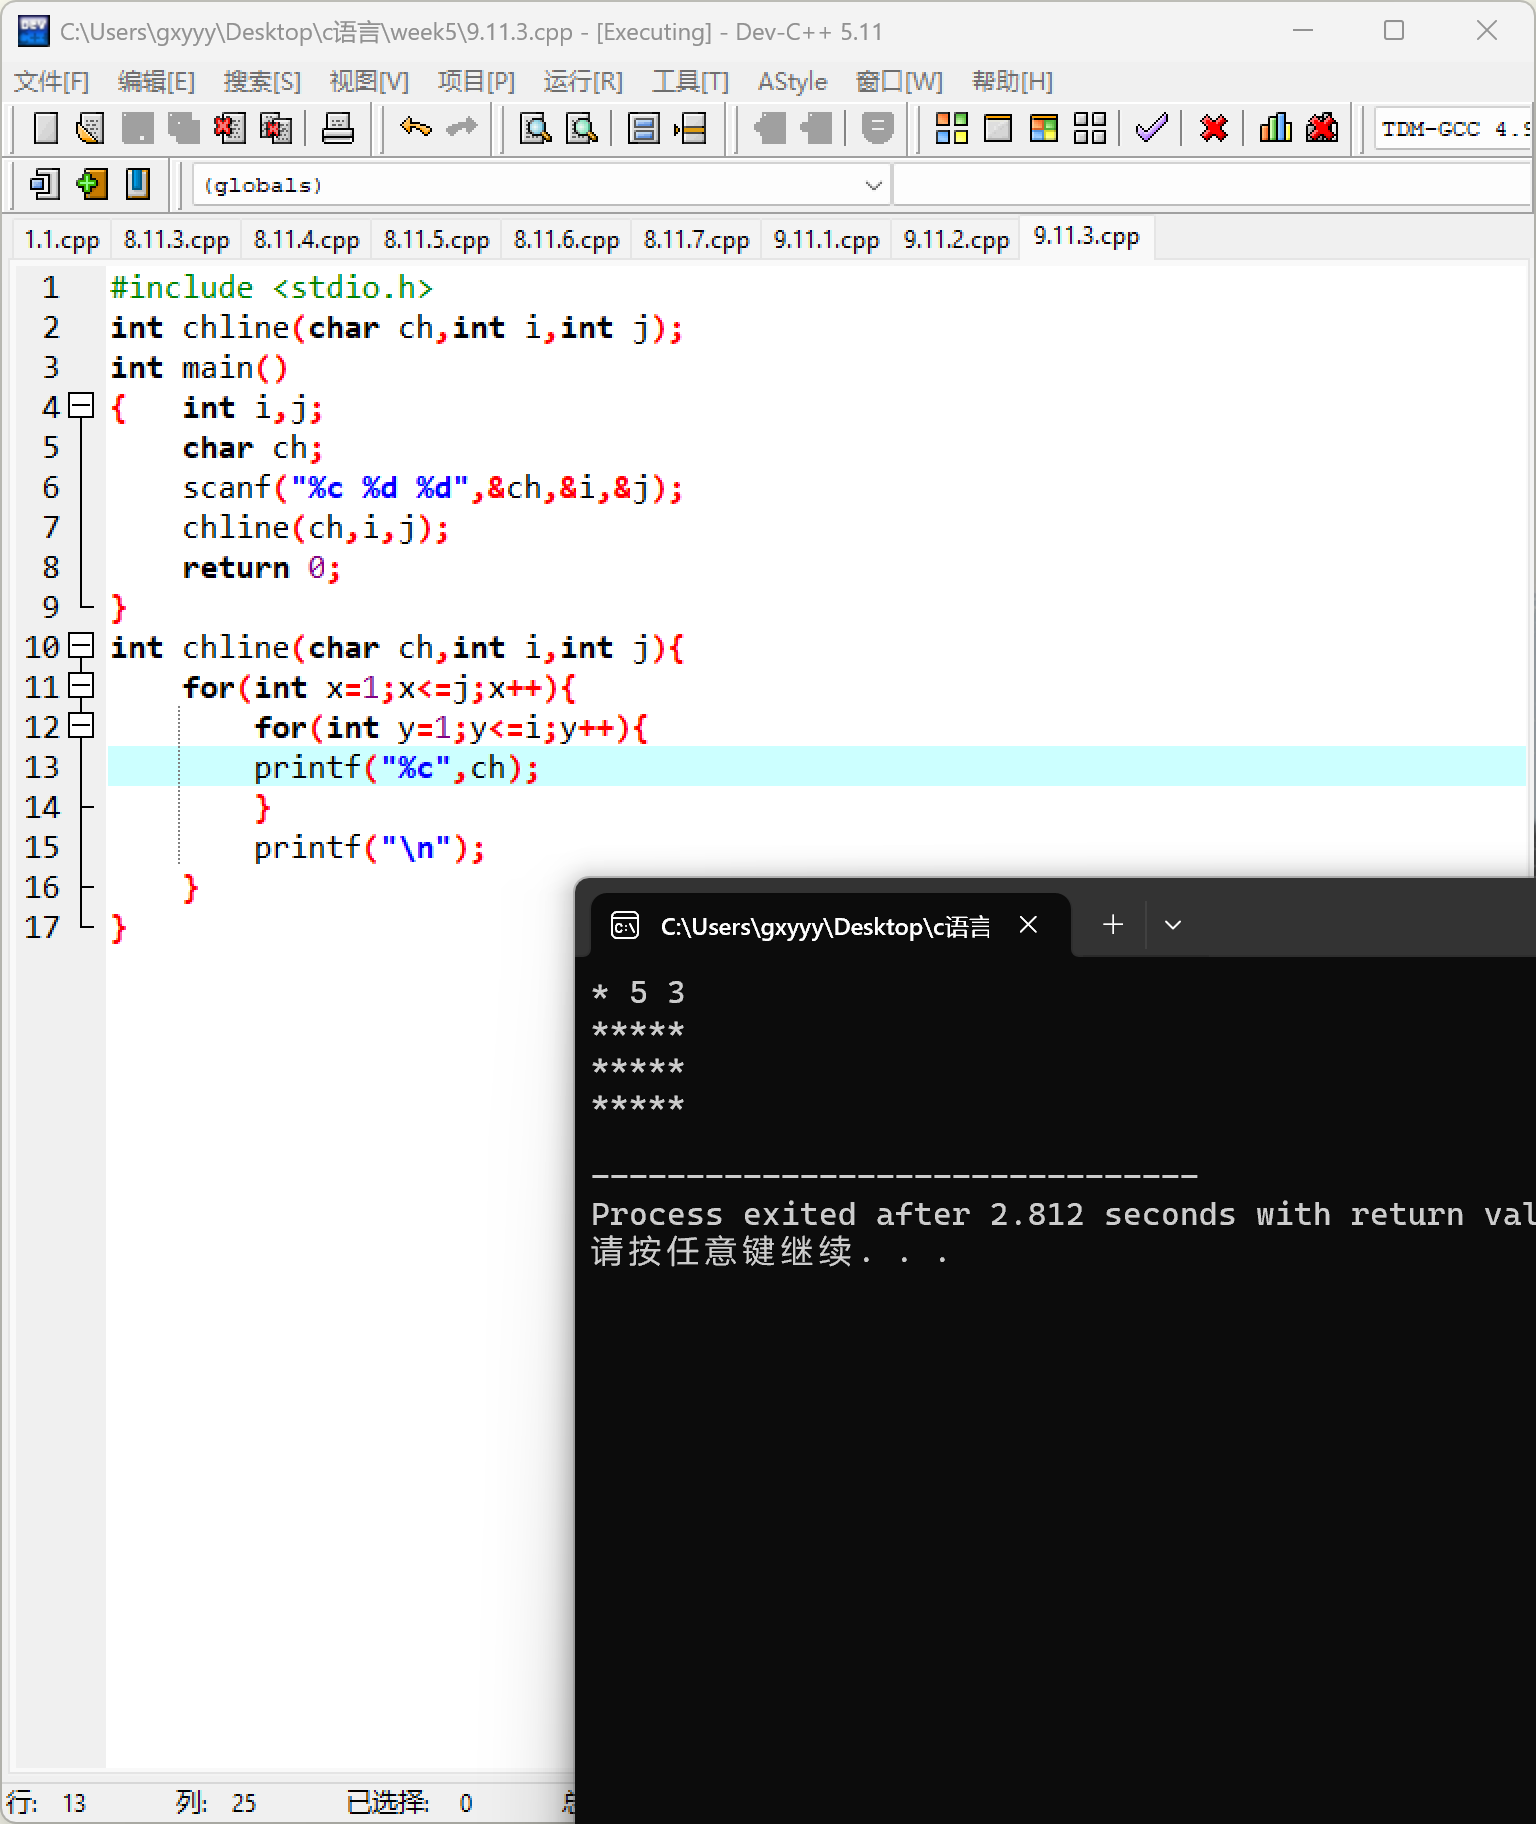Switch to the 8.11.7.cpp tab
This screenshot has width=1536, height=1824.
[697, 240]
